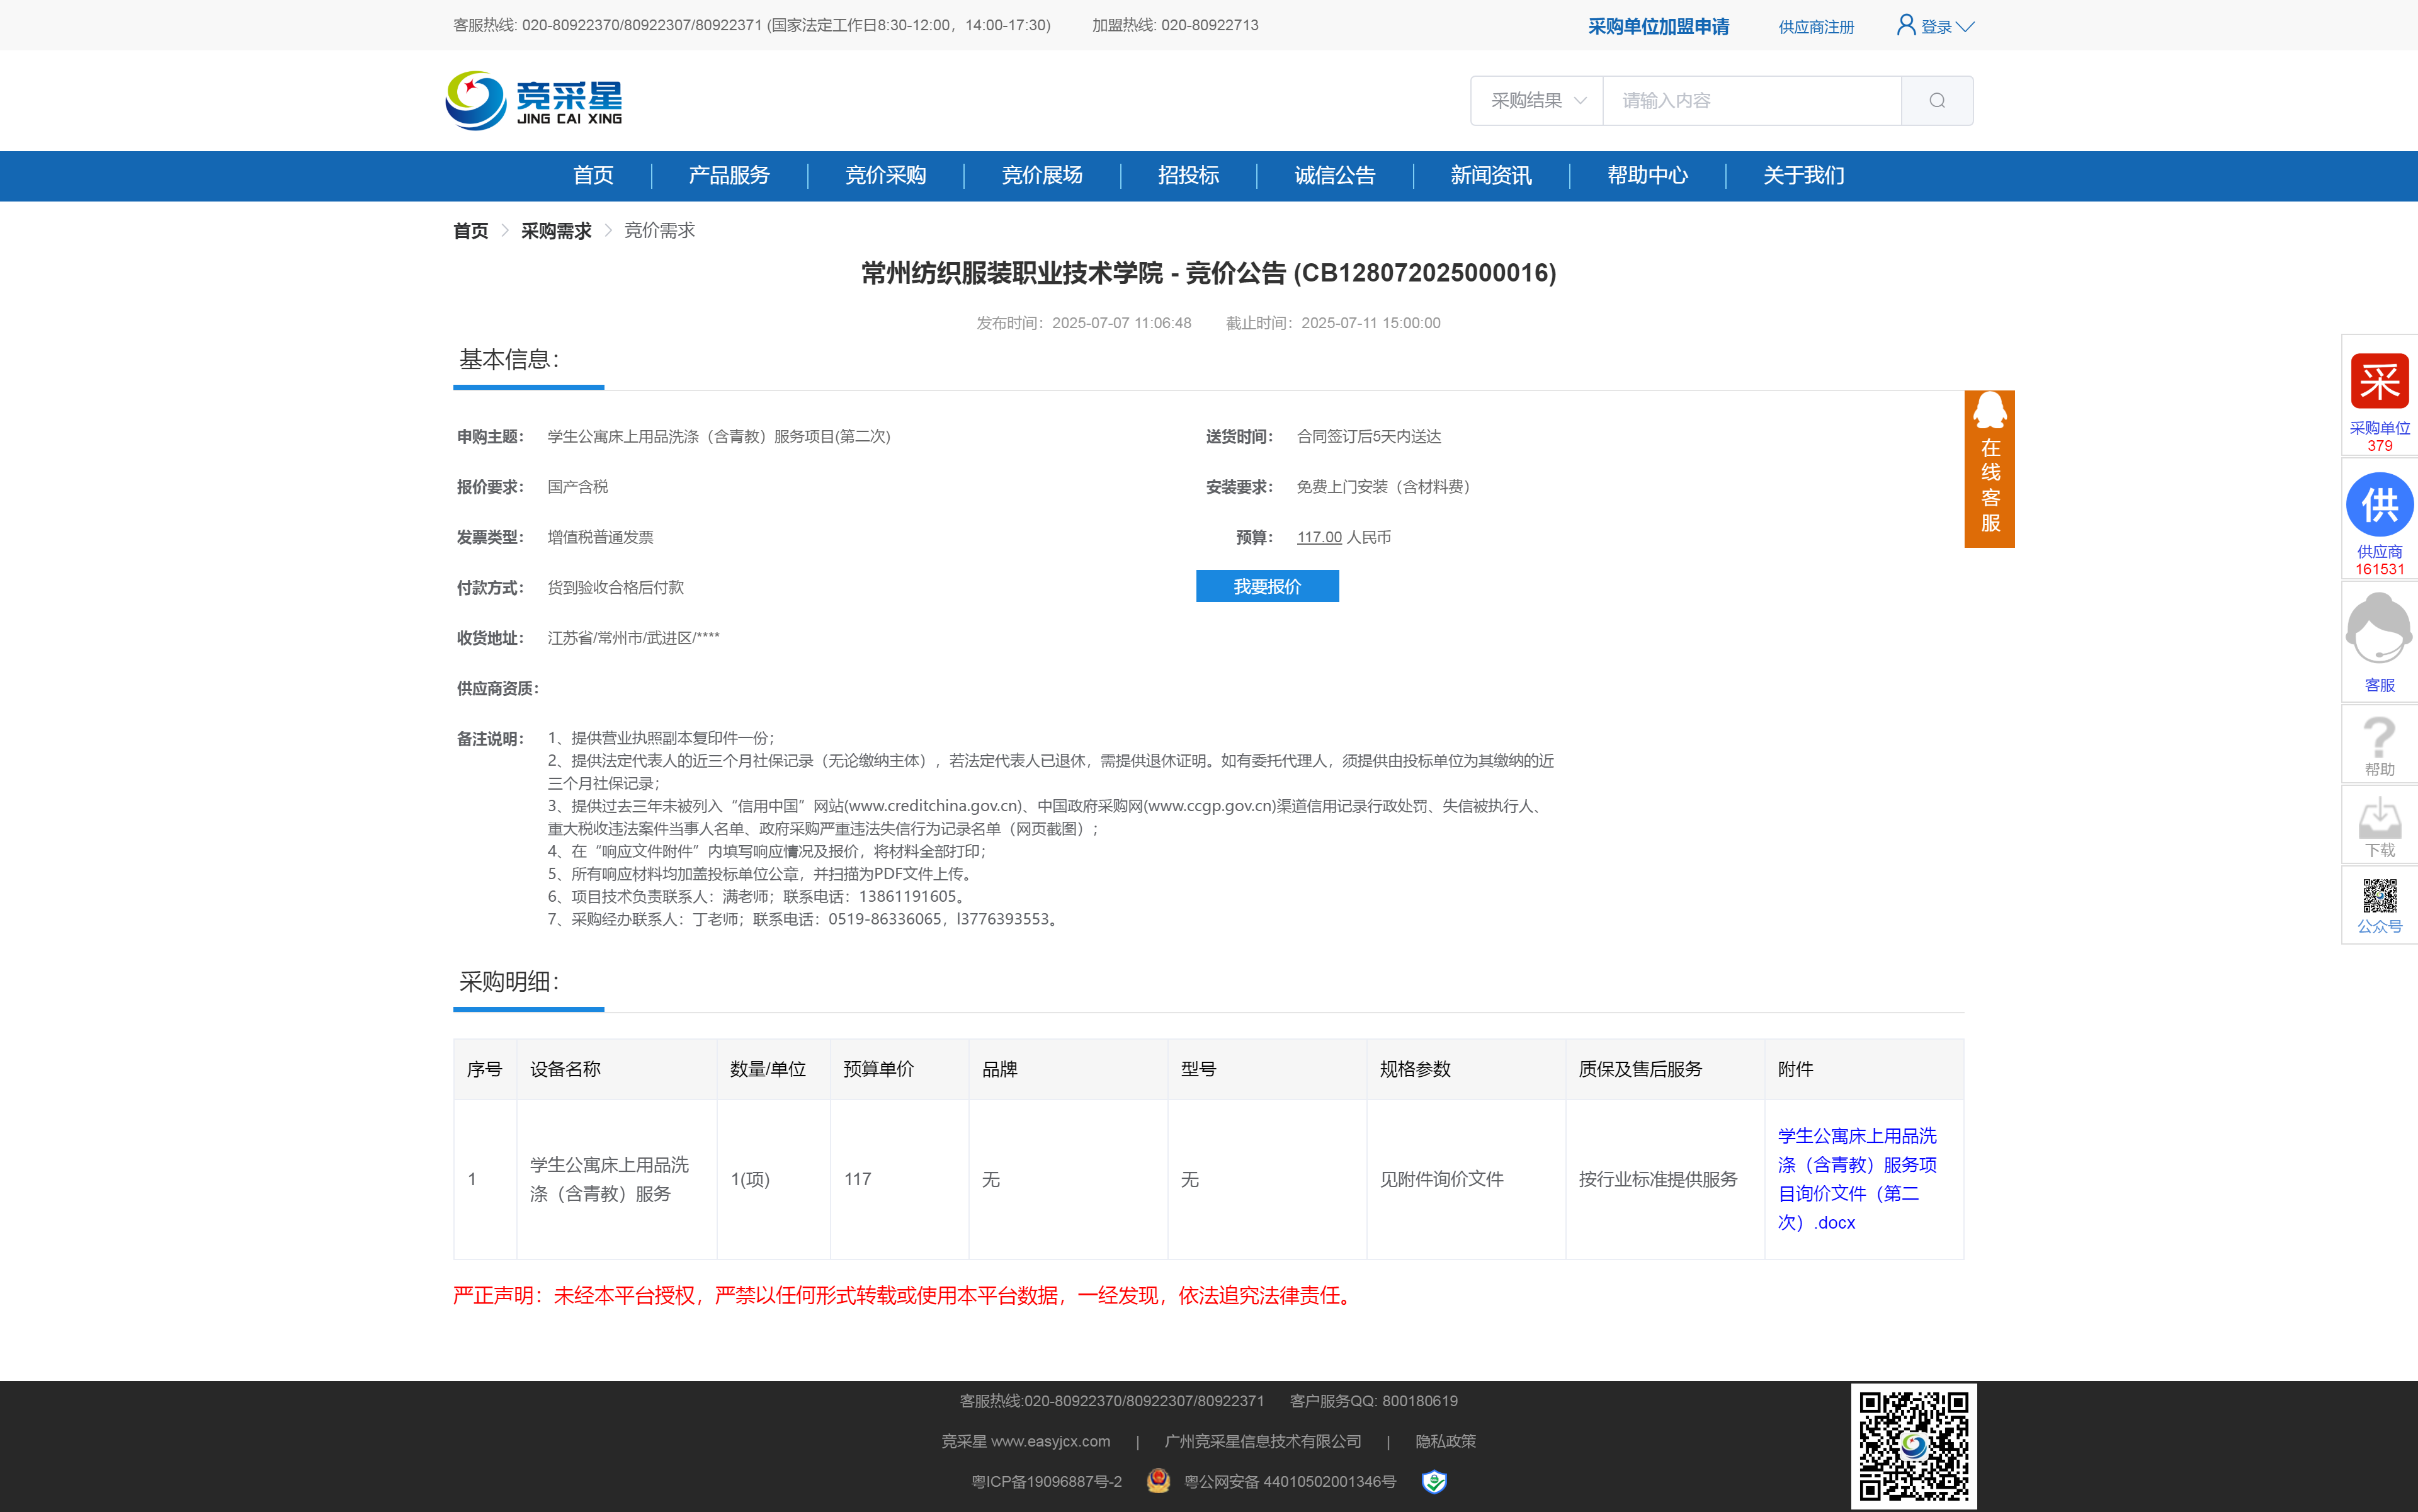
Task: Expand the 登录 dropdown arrow
Action: coord(1965,27)
